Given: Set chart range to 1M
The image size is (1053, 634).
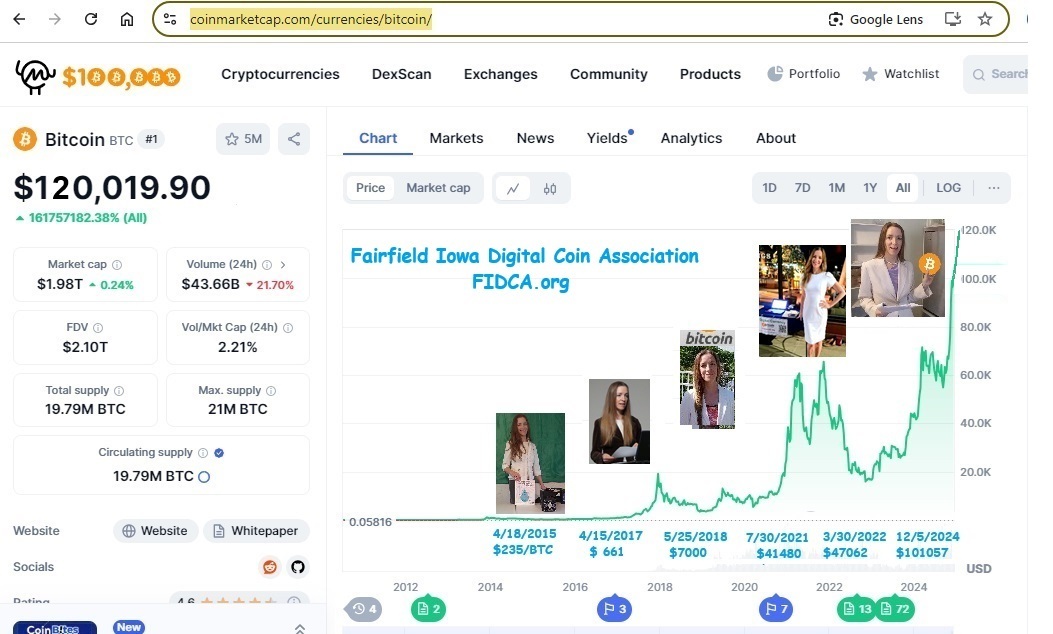Looking at the screenshot, I should coord(837,188).
